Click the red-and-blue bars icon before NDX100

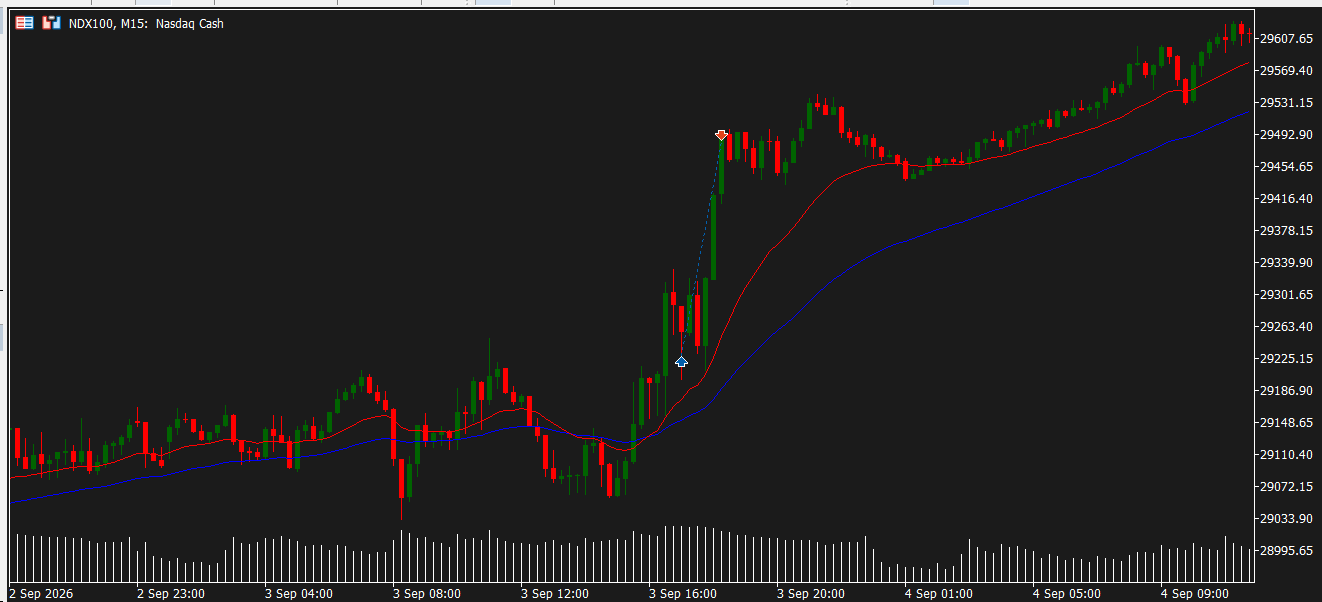click(x=51, y=23)
